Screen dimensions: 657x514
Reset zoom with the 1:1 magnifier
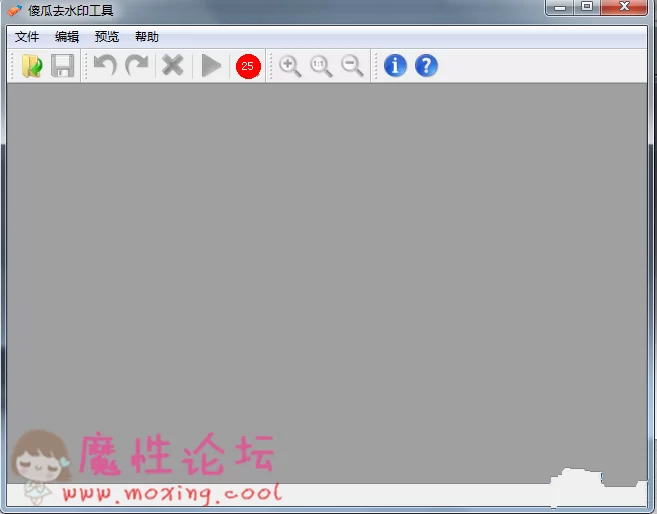coord(321,66)
